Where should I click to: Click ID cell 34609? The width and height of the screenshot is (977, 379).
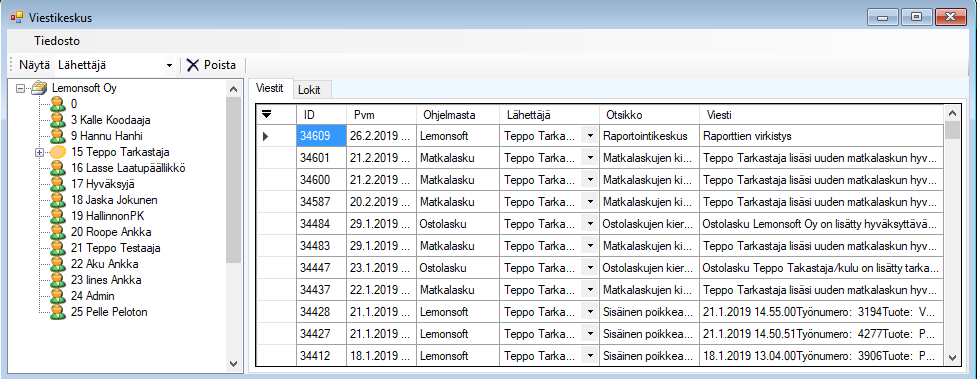tap(321, 136)
